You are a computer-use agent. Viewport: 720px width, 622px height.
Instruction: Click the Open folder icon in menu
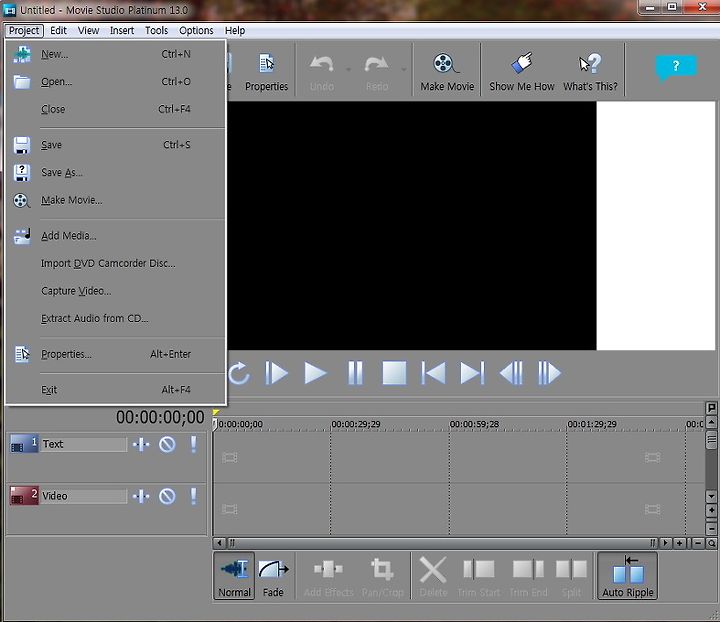[22, 82]
